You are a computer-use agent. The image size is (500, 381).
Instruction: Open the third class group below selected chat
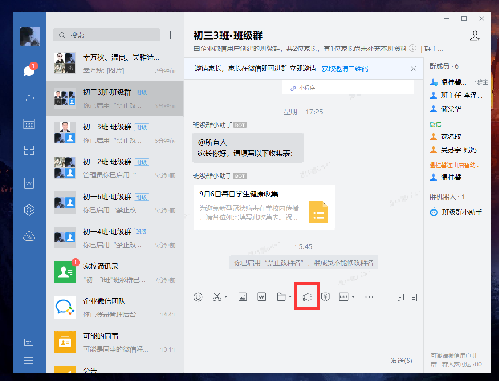(115, 133)
